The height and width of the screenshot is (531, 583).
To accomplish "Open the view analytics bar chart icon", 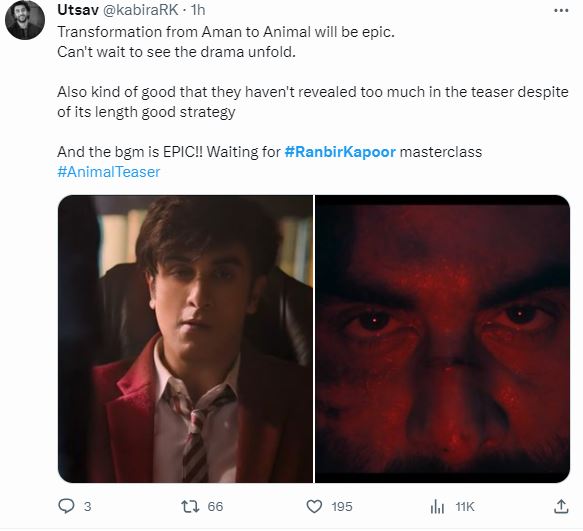I will coord(437,506).
